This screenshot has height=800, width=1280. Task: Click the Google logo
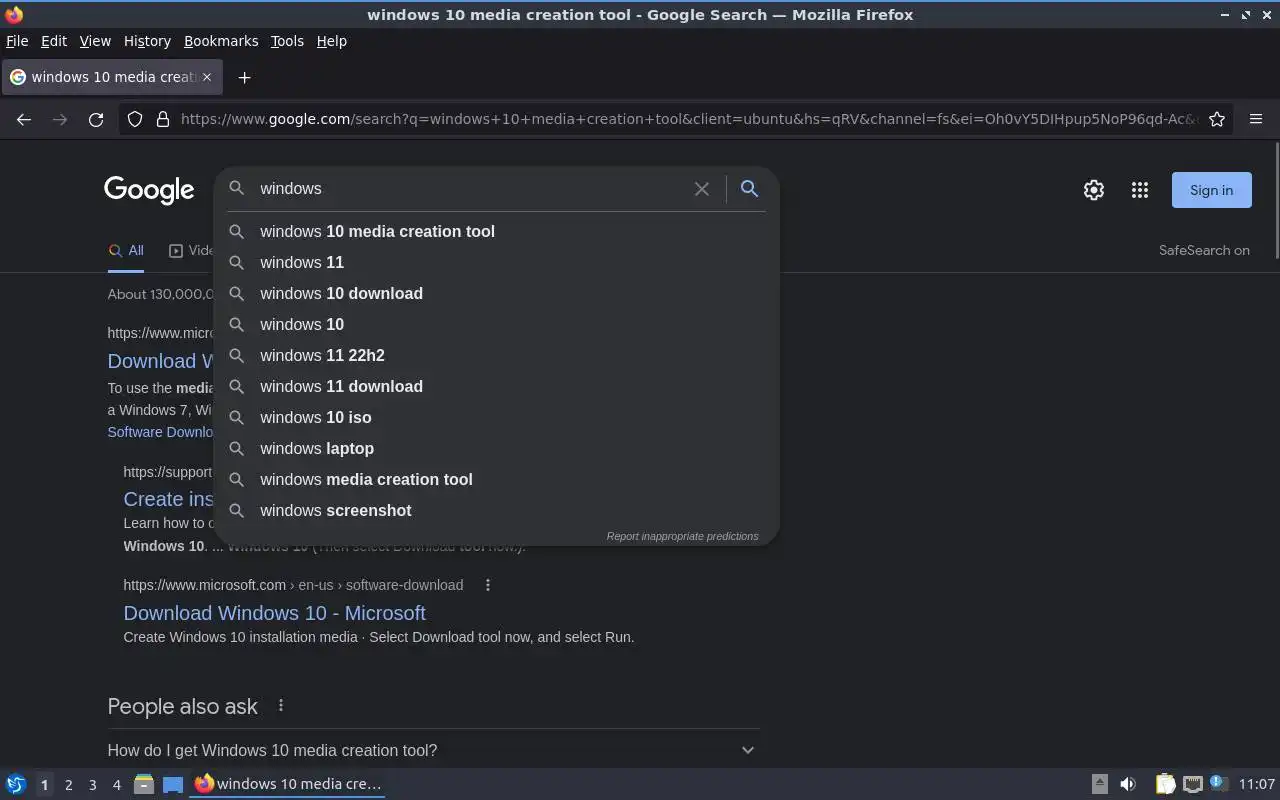149,190
